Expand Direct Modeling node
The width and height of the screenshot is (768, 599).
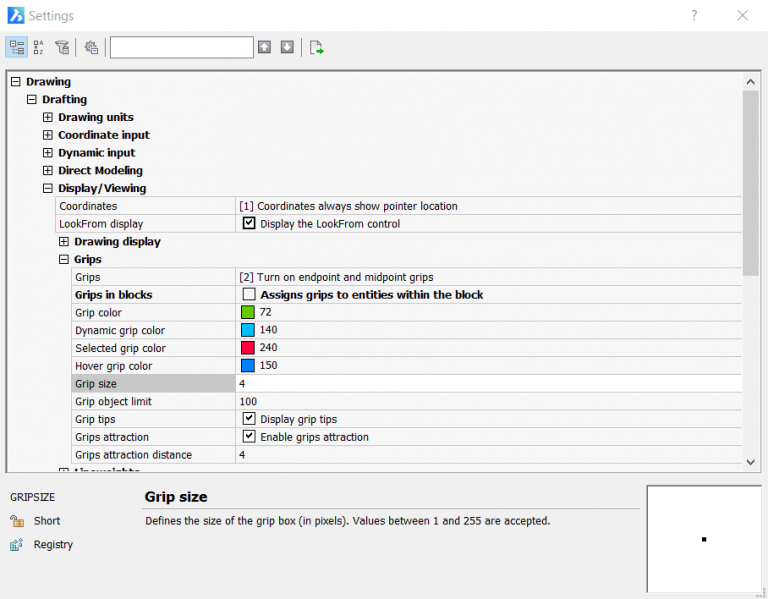48,170
